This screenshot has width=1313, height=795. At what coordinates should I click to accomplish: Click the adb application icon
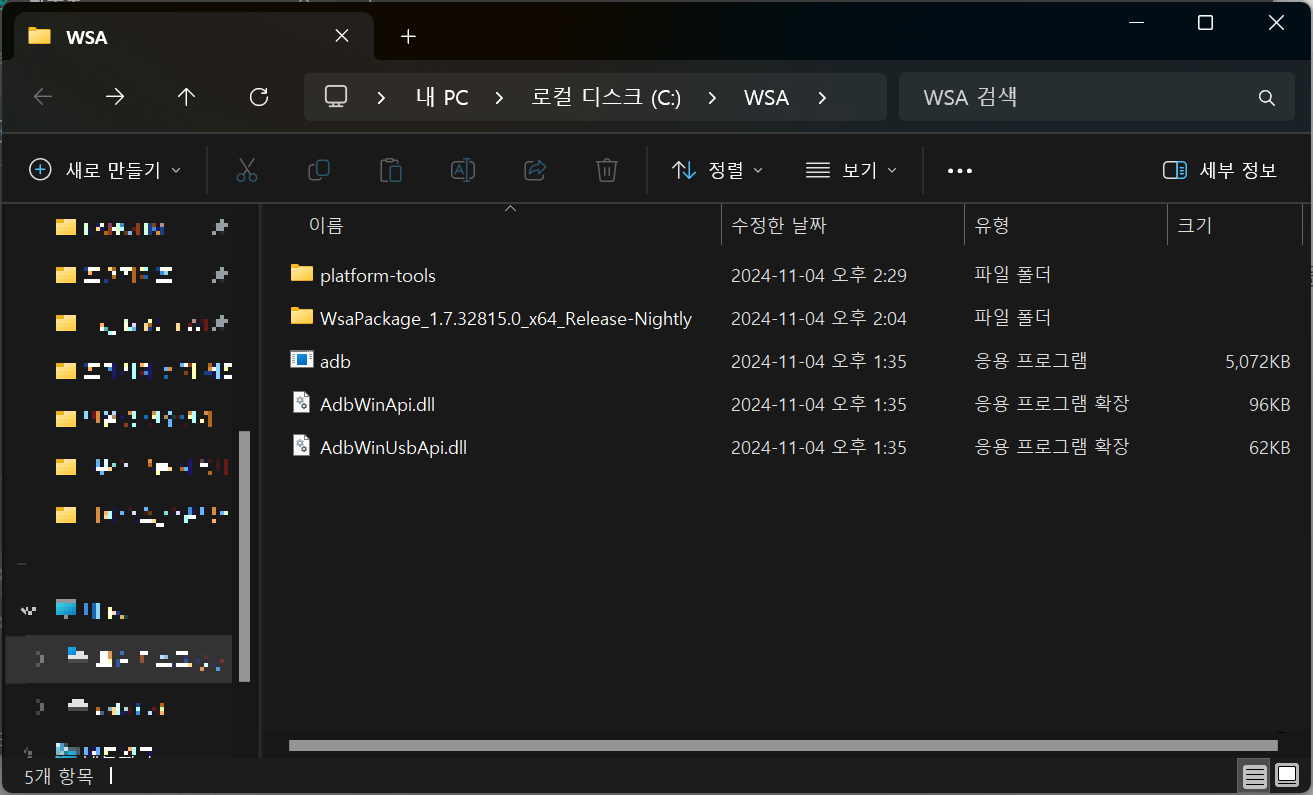[301, 360]
